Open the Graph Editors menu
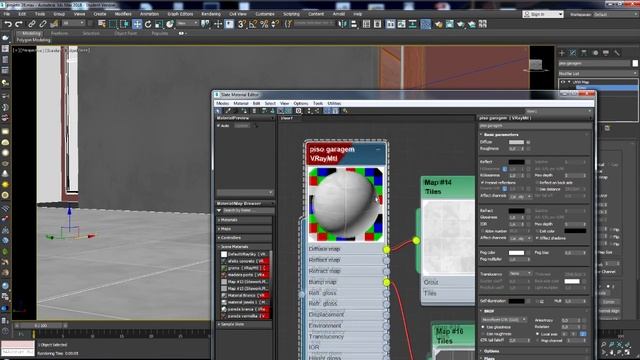This screenshot has height=360, width=640. (x=180, y=14)
